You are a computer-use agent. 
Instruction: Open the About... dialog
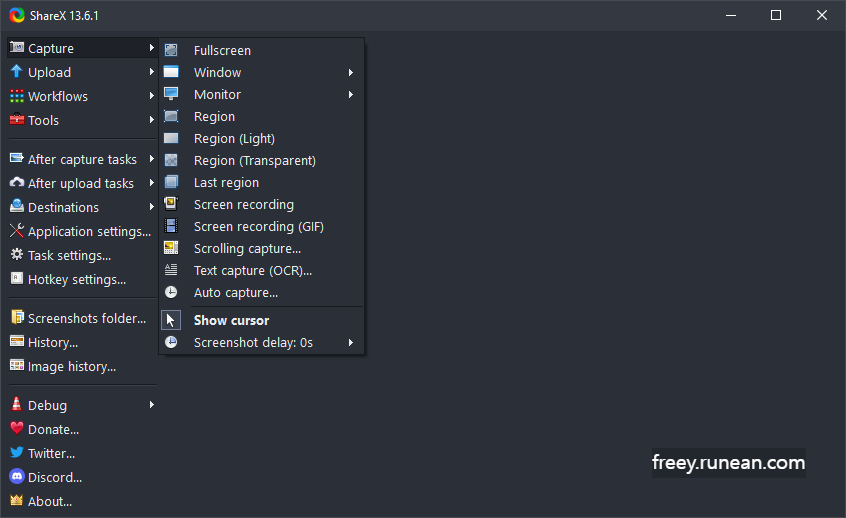(82, 501)
